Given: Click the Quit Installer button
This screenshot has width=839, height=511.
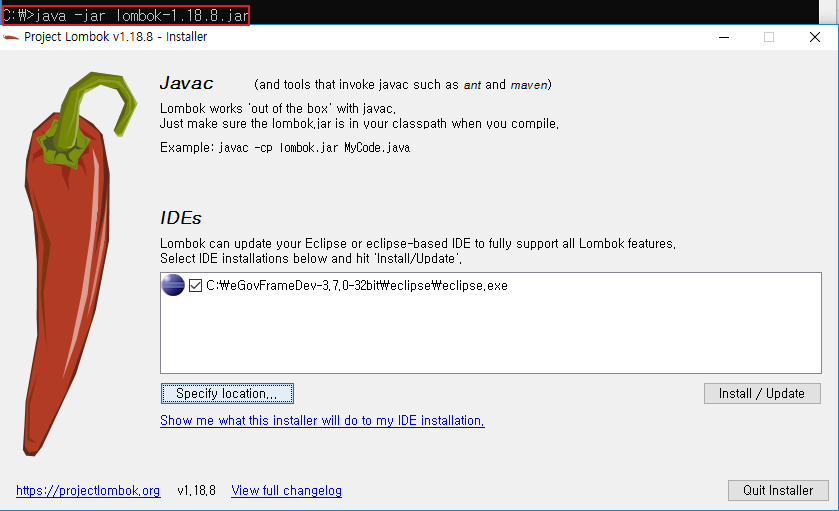Looking at the screenshot, I should pos(777,490).
